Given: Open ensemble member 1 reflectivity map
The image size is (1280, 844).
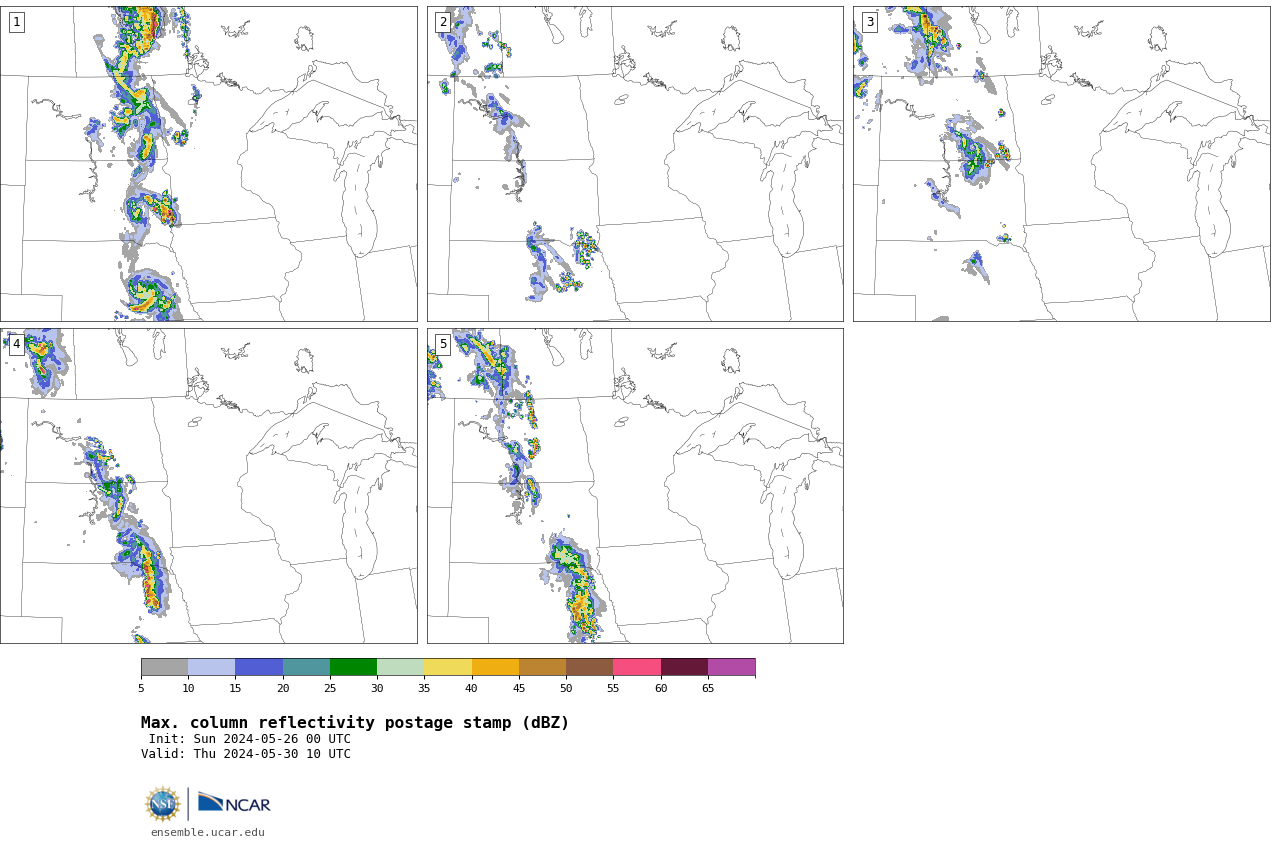Looking at the screenshot, I should [208, 164].
